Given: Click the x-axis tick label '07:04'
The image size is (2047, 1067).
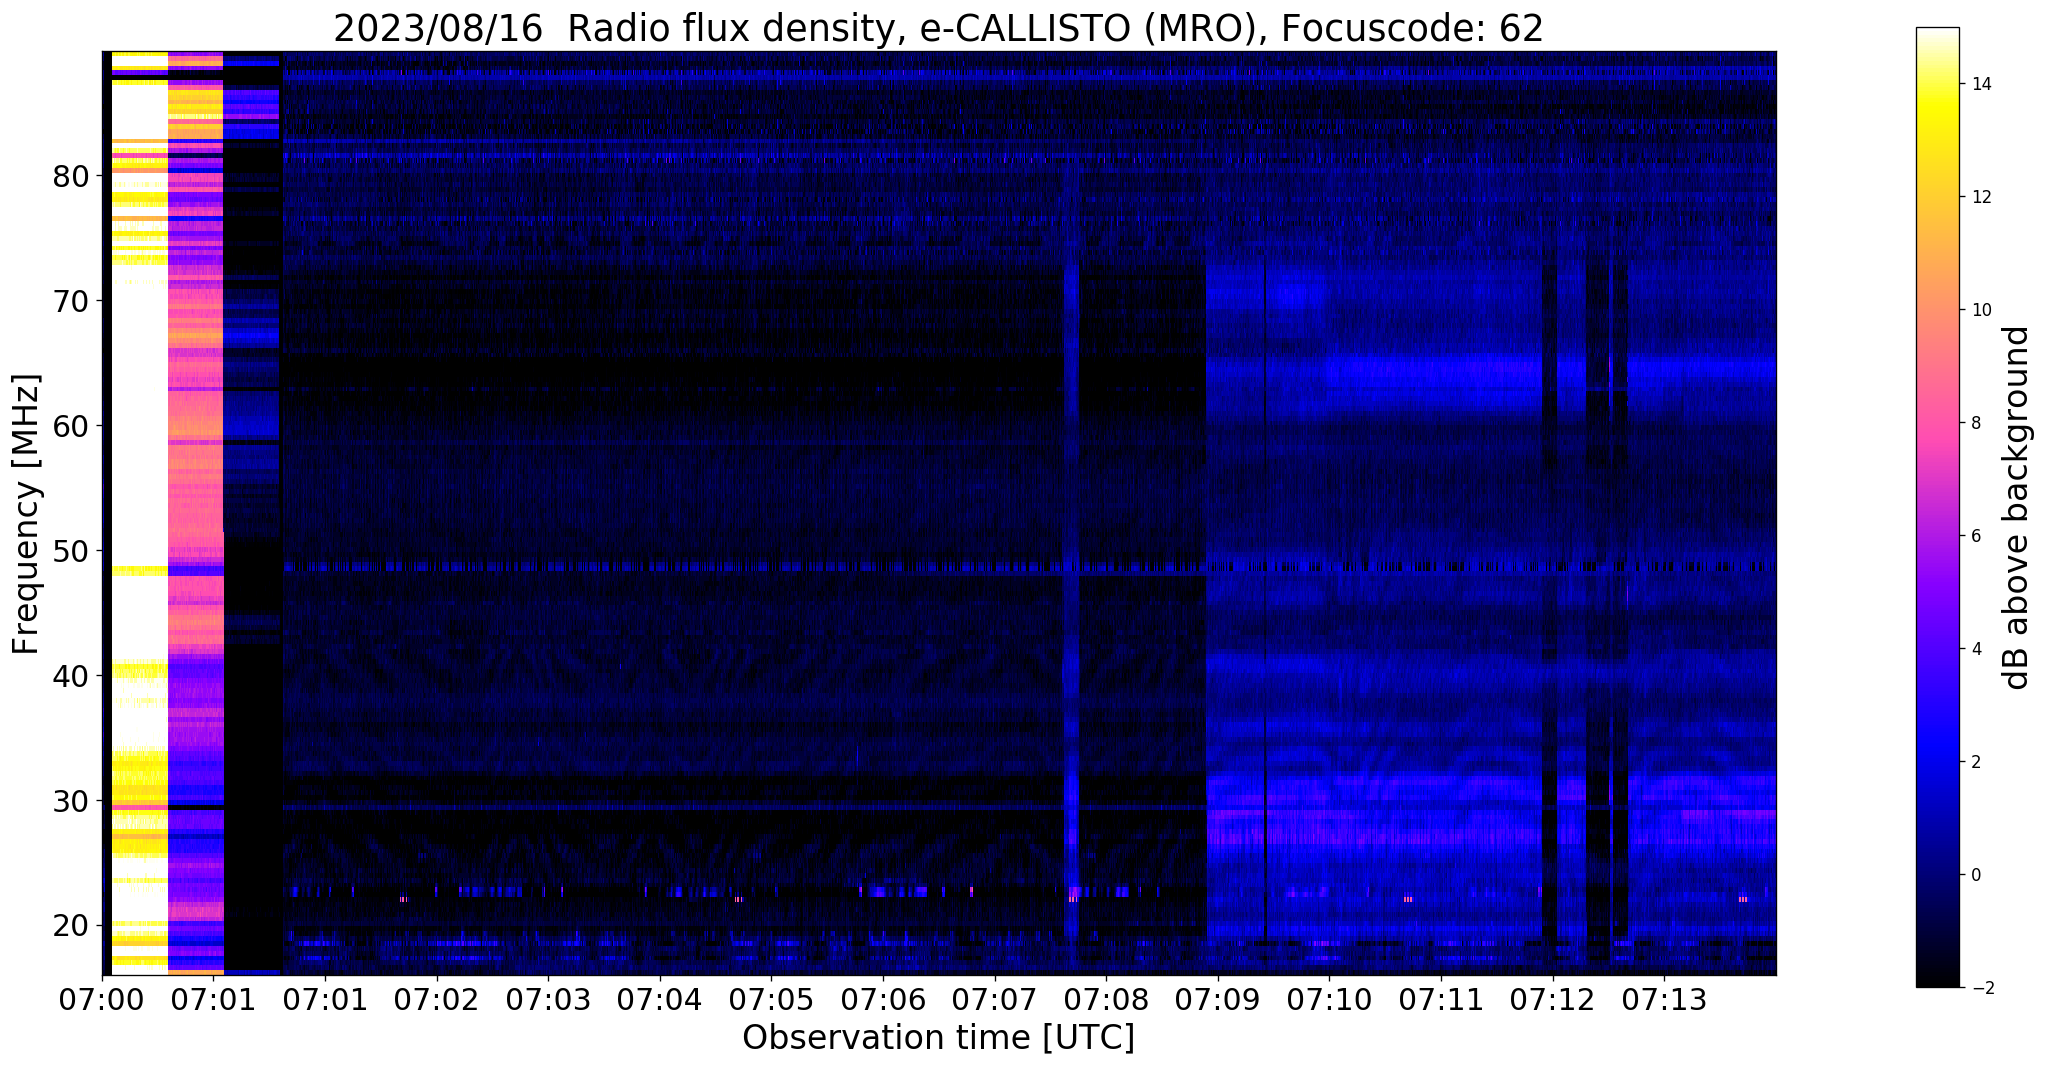Looking at the screenshot, I should [x=659, y=1001].
